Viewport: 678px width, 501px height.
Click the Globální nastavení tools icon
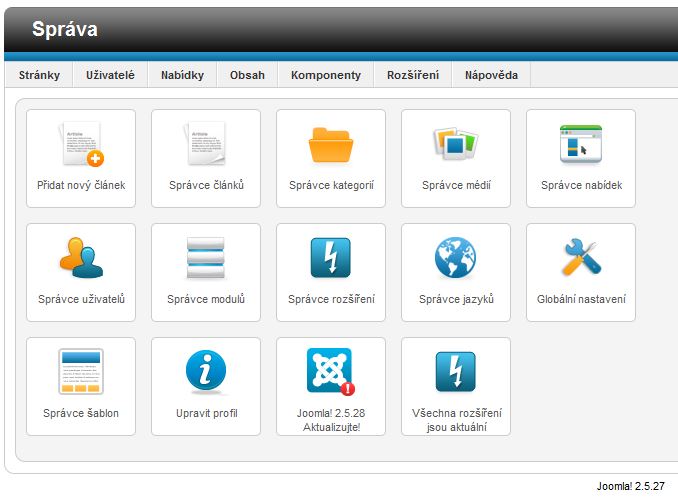(581, 260)
